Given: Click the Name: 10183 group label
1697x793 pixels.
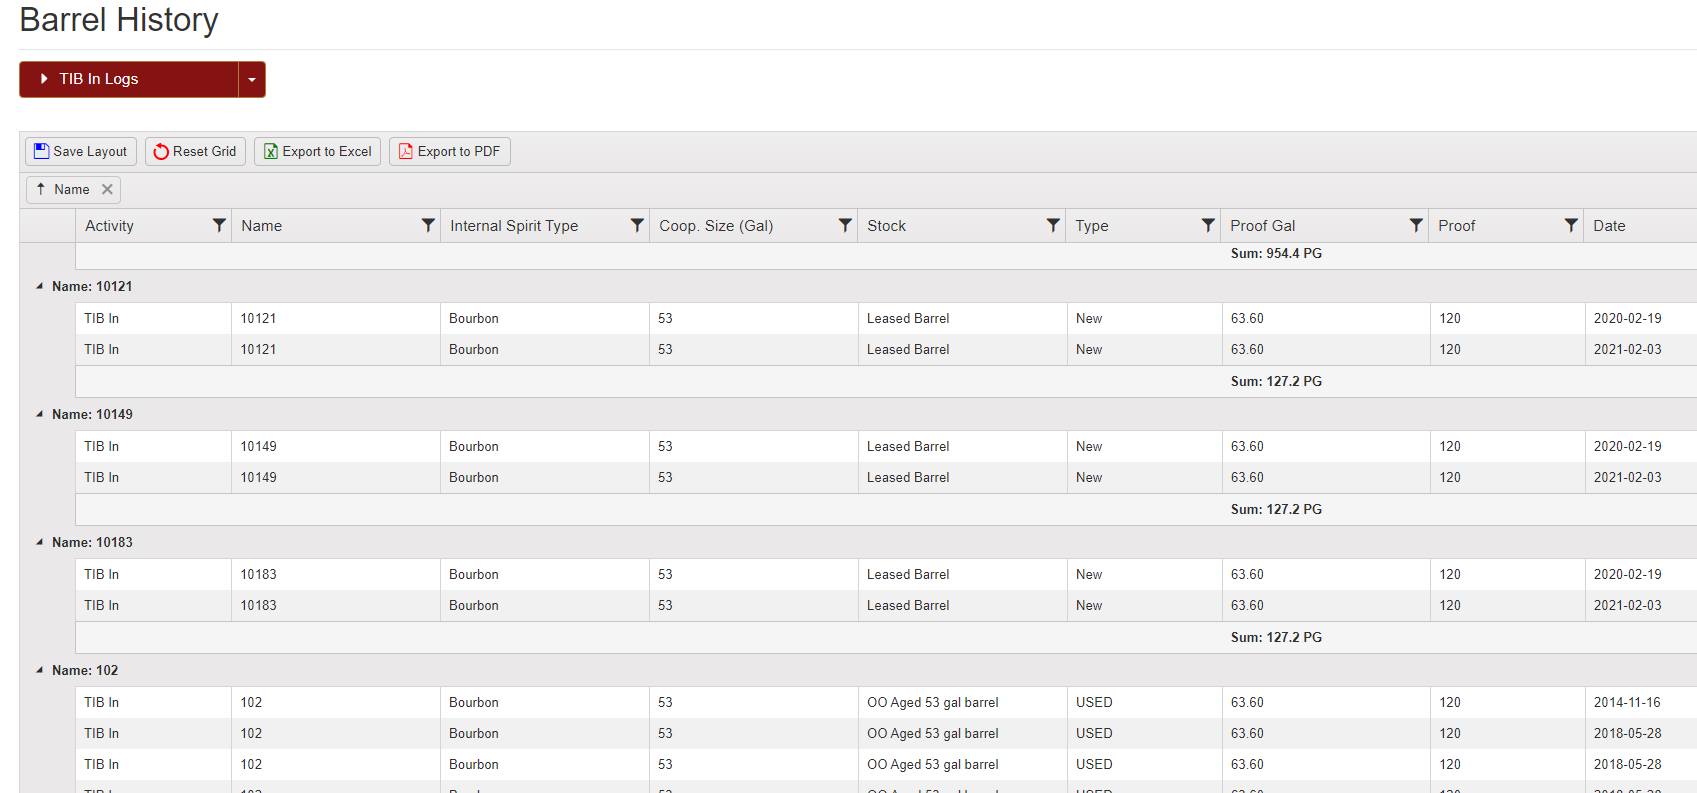Looking at the screenshot, I should [92, 542].
